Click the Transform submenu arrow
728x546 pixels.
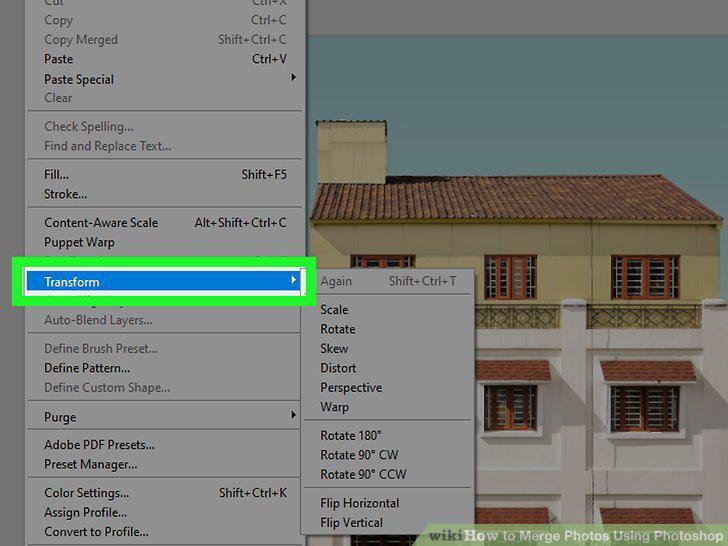point(293,280)
